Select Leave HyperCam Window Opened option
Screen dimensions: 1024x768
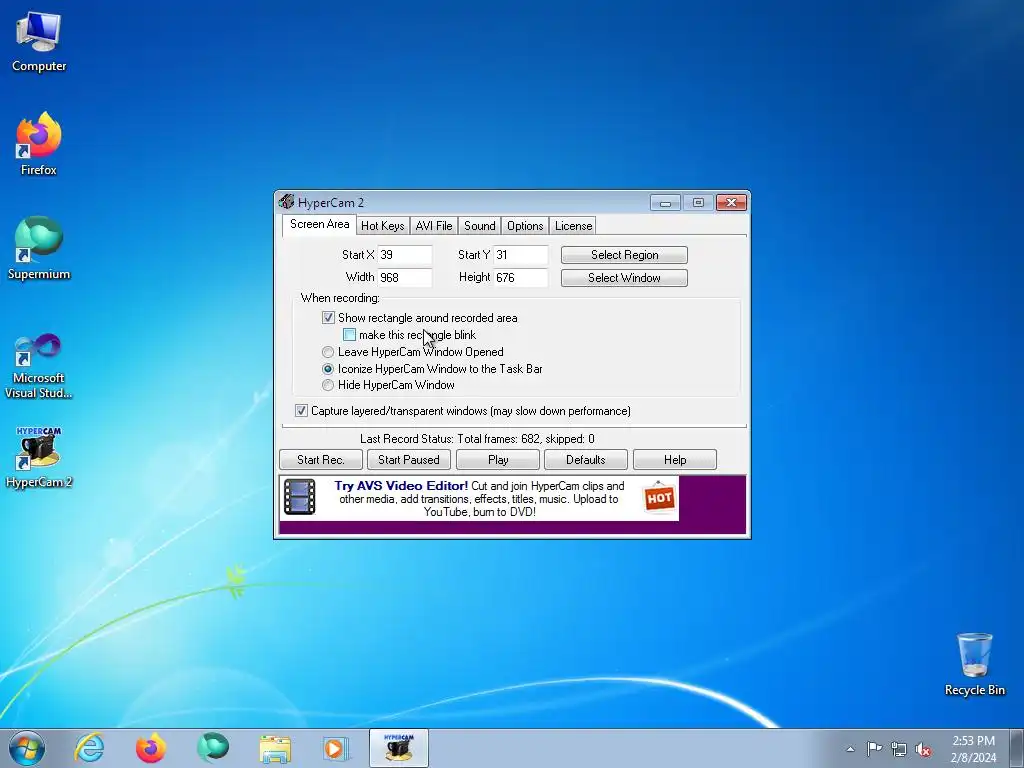click(x=328, y=352)
